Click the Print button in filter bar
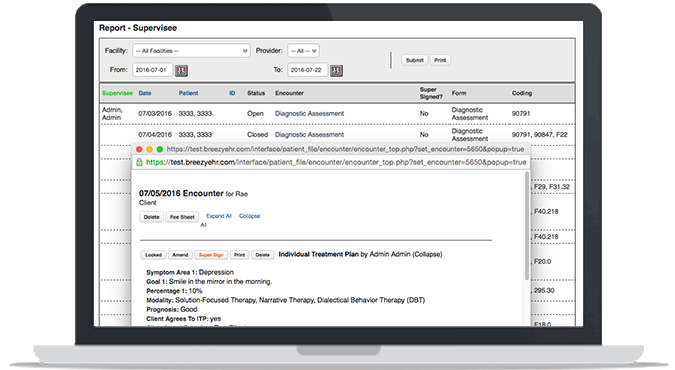 (440, 60)
